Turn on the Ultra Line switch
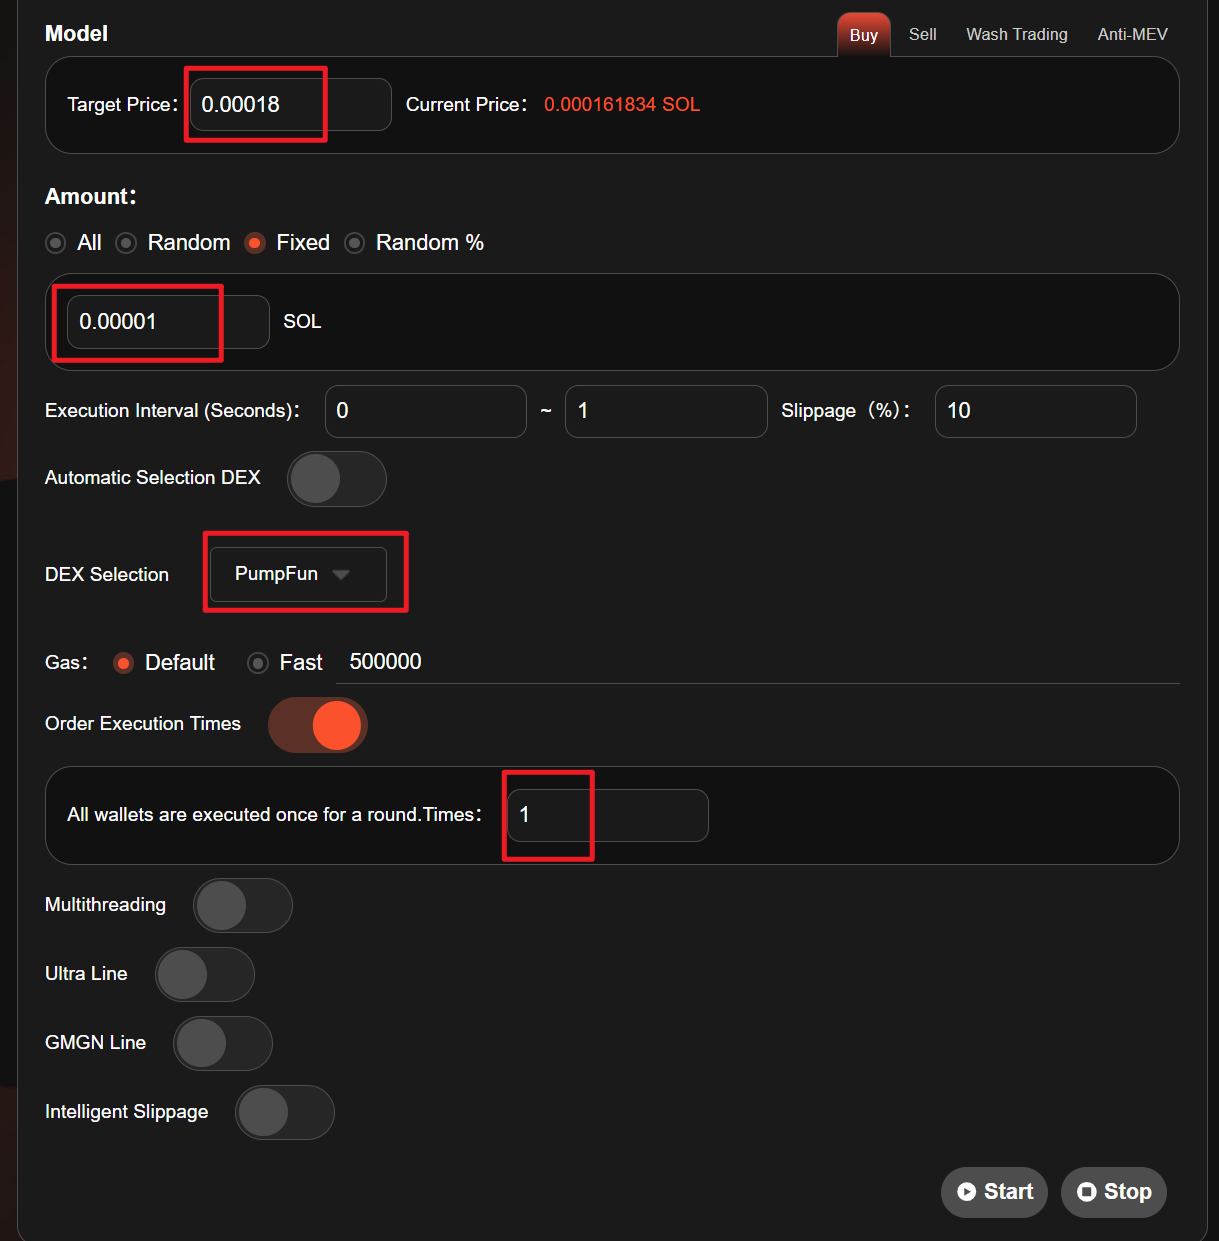 pos(204,974)
